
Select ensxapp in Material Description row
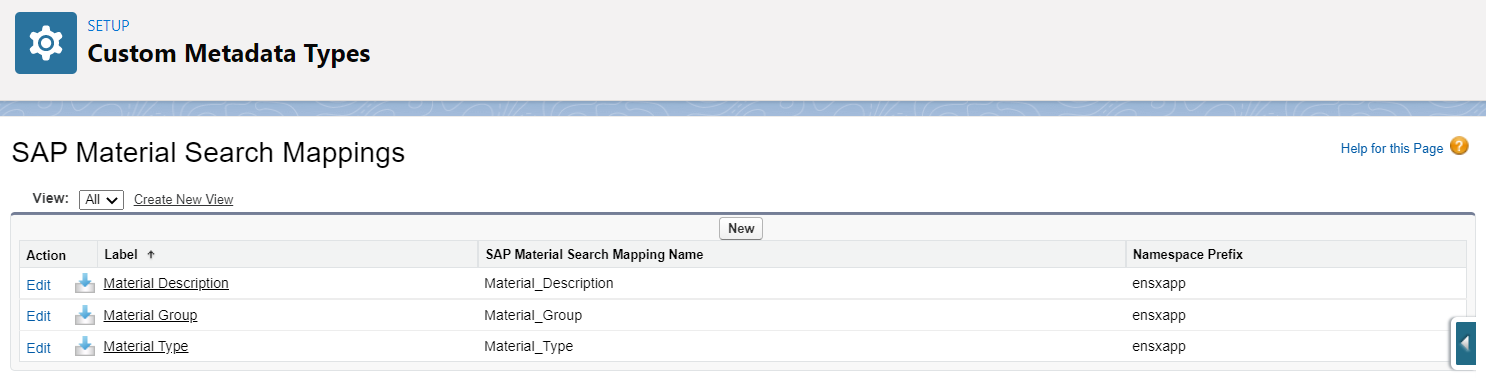coord(1159,283)
